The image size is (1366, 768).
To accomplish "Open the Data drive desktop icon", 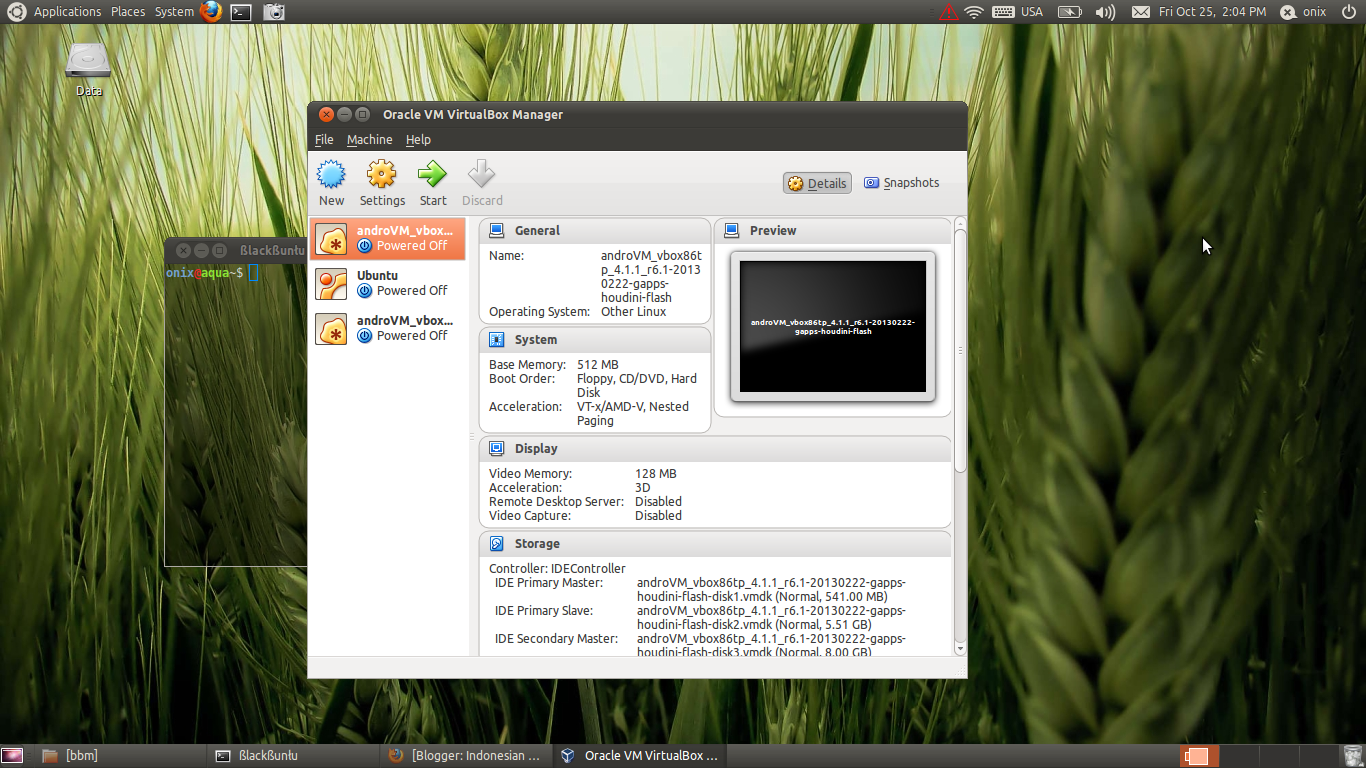I will 88,68.
